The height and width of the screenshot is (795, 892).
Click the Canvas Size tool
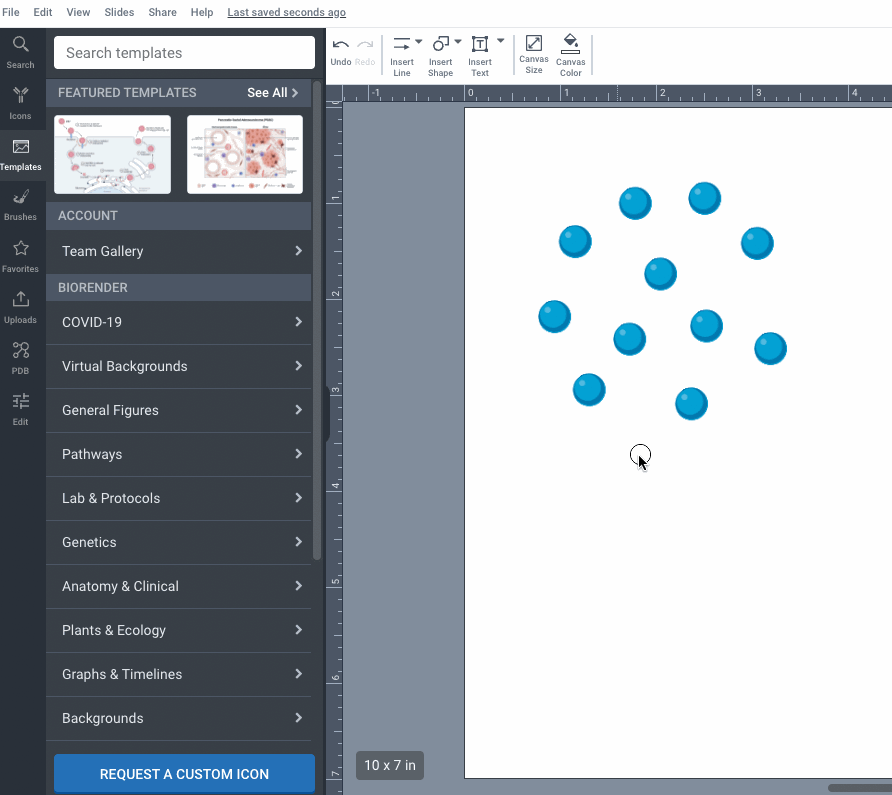534,54
